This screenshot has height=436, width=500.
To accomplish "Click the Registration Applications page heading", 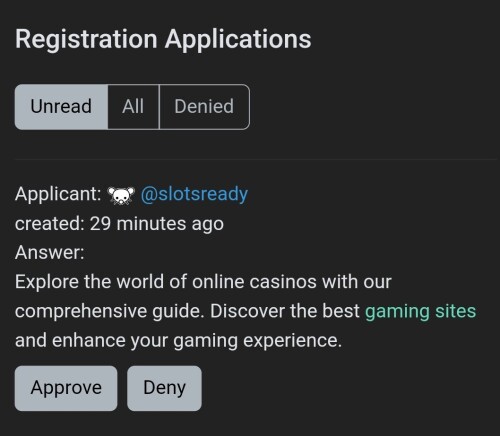I will point(163,39).
